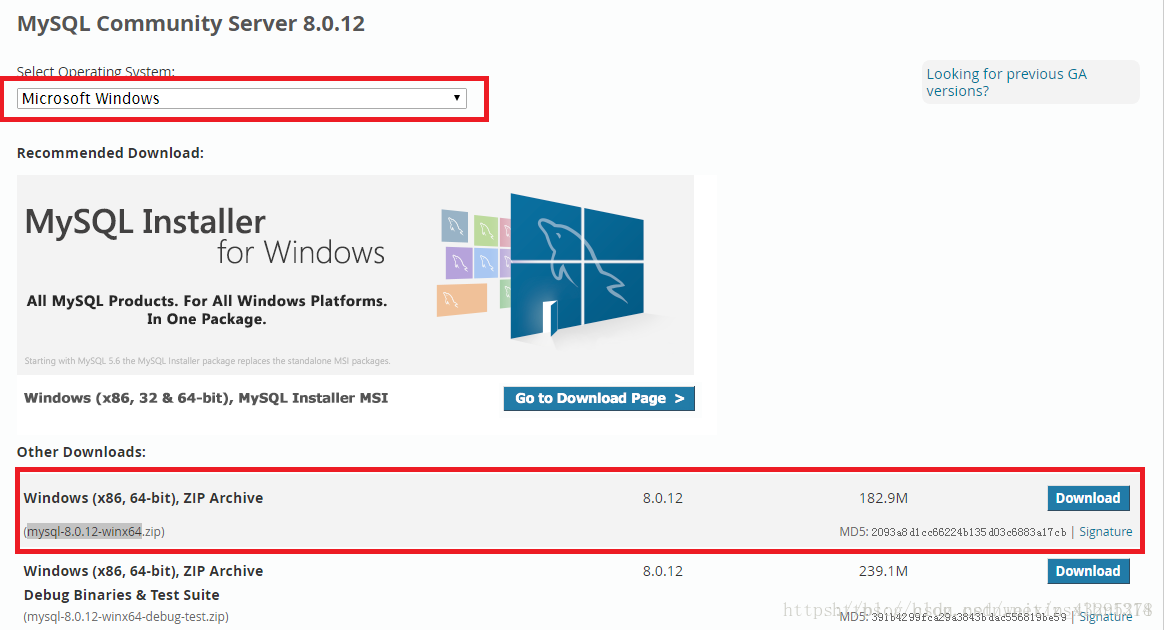The height and width of the screenshot is (630, 1164).
Task: Click the Windows dolphin logo graphic
Action: tap(575, 267)
